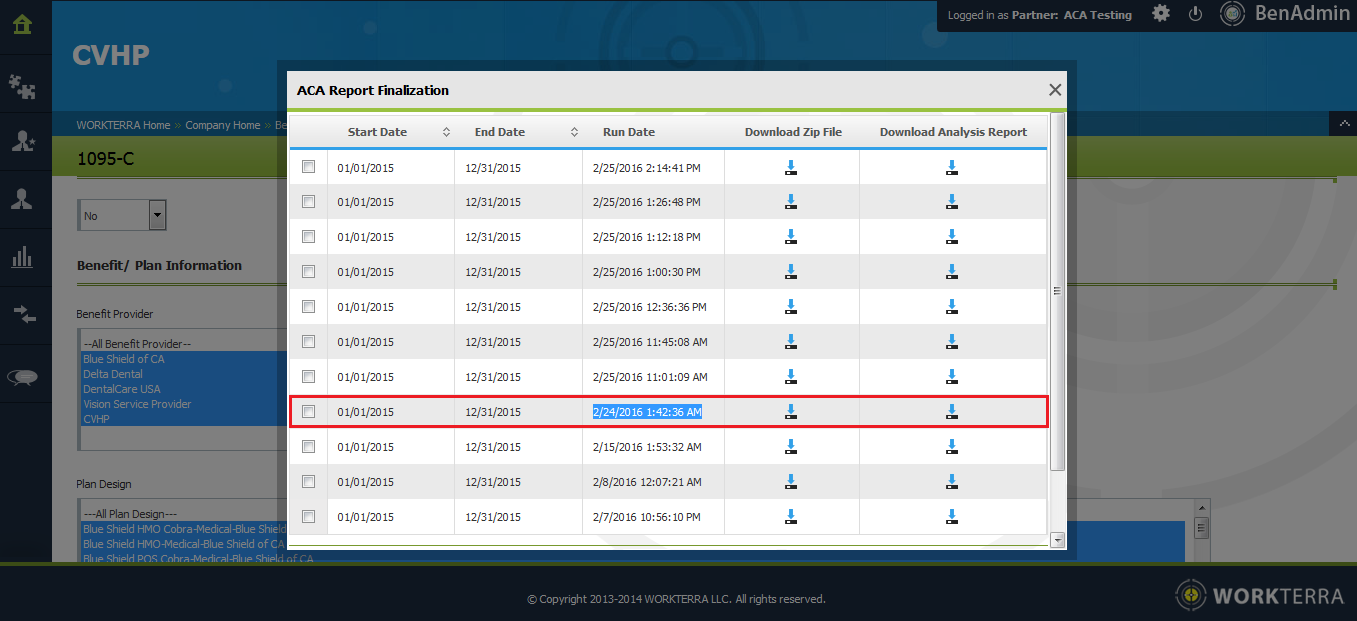Click the power logout icon

[1195, 14]
